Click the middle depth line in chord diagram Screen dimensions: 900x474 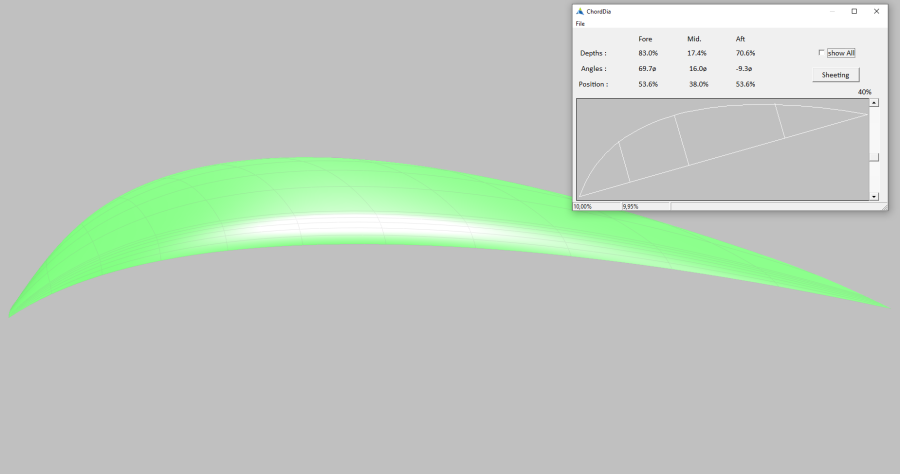(x=682, y=140)
